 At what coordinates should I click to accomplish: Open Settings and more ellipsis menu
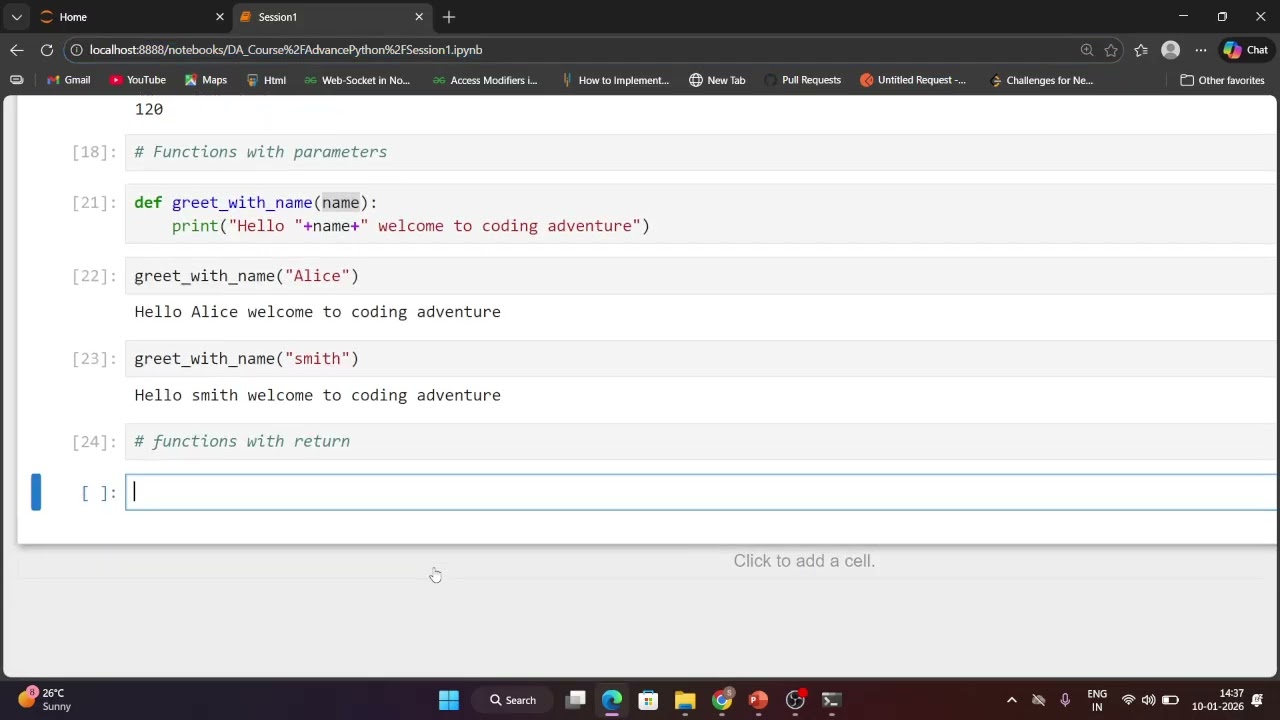tap(1201, 50)
